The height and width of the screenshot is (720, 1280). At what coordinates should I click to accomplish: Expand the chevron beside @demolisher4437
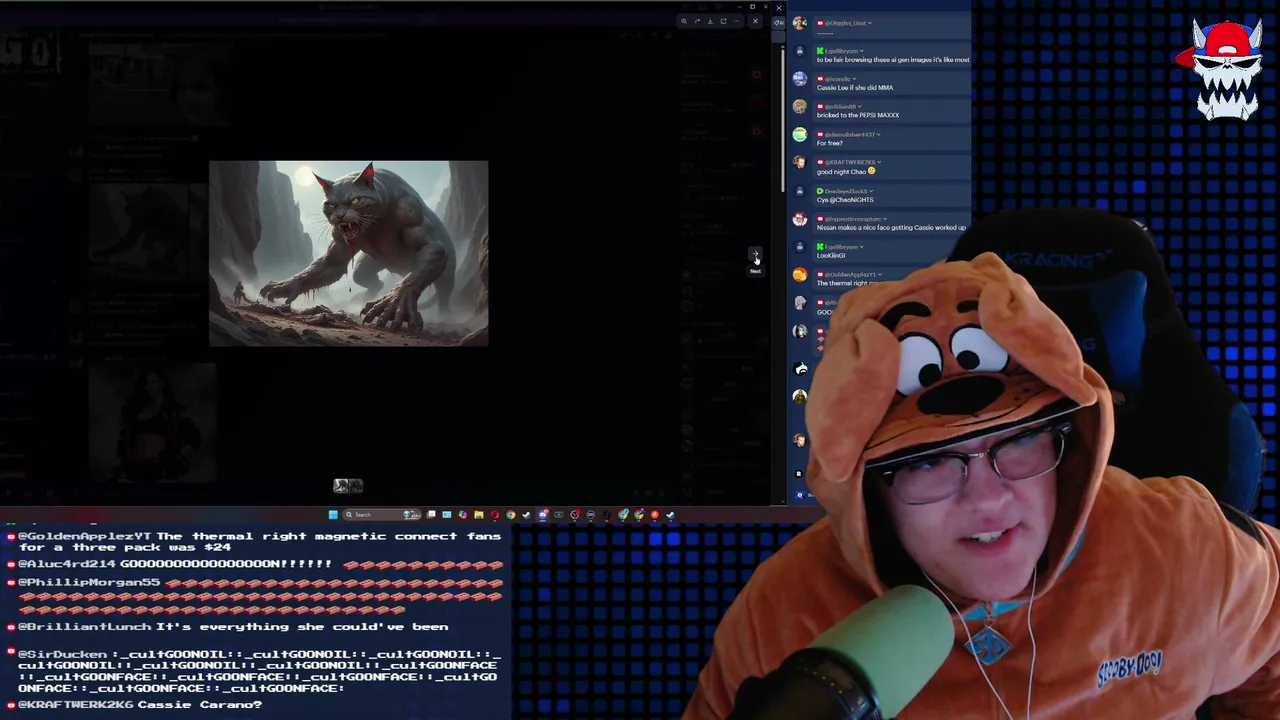(879, 135)
